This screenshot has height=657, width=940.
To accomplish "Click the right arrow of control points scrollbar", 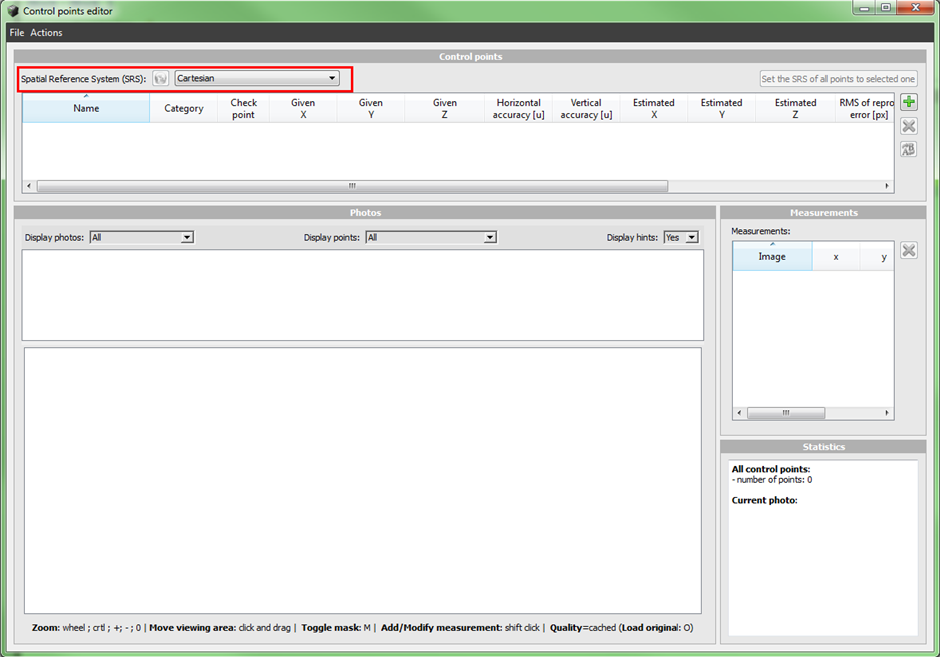I will (x=887, y=186).
